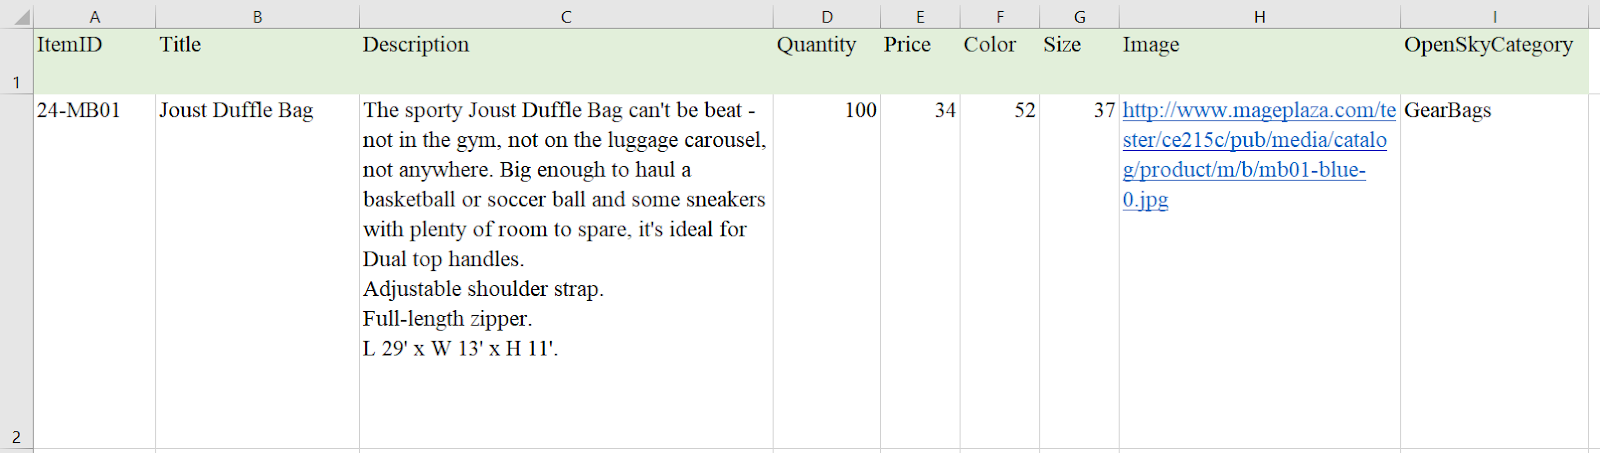Select column C header
This screenshot has height=453, width=1600.
566,17
